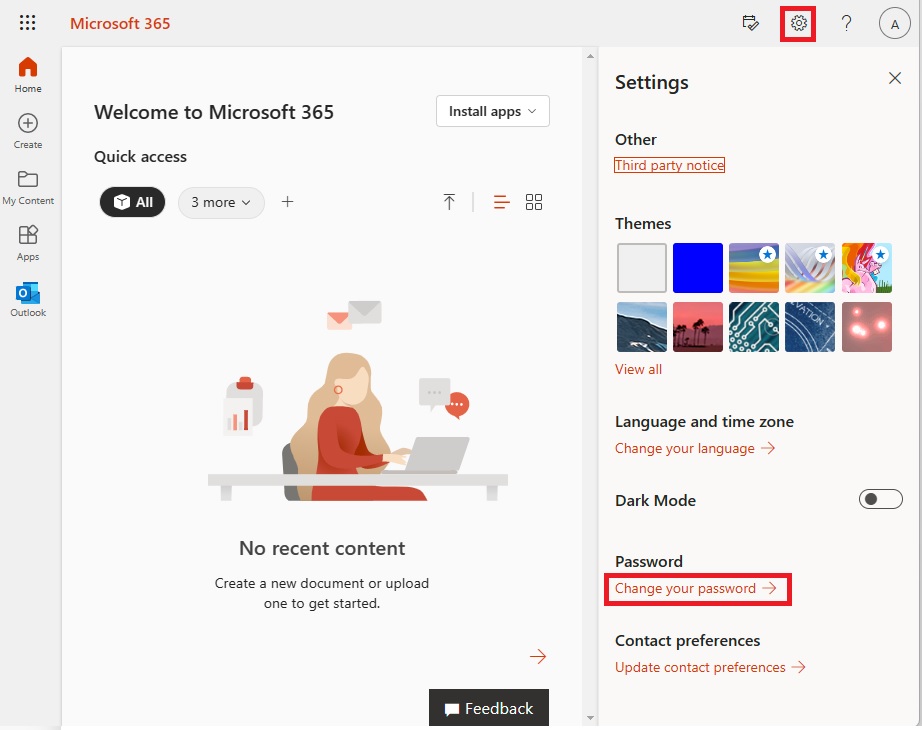922x730 pixels.
Task: Click Update contact preferences link
Action: [x=710, y=667]
